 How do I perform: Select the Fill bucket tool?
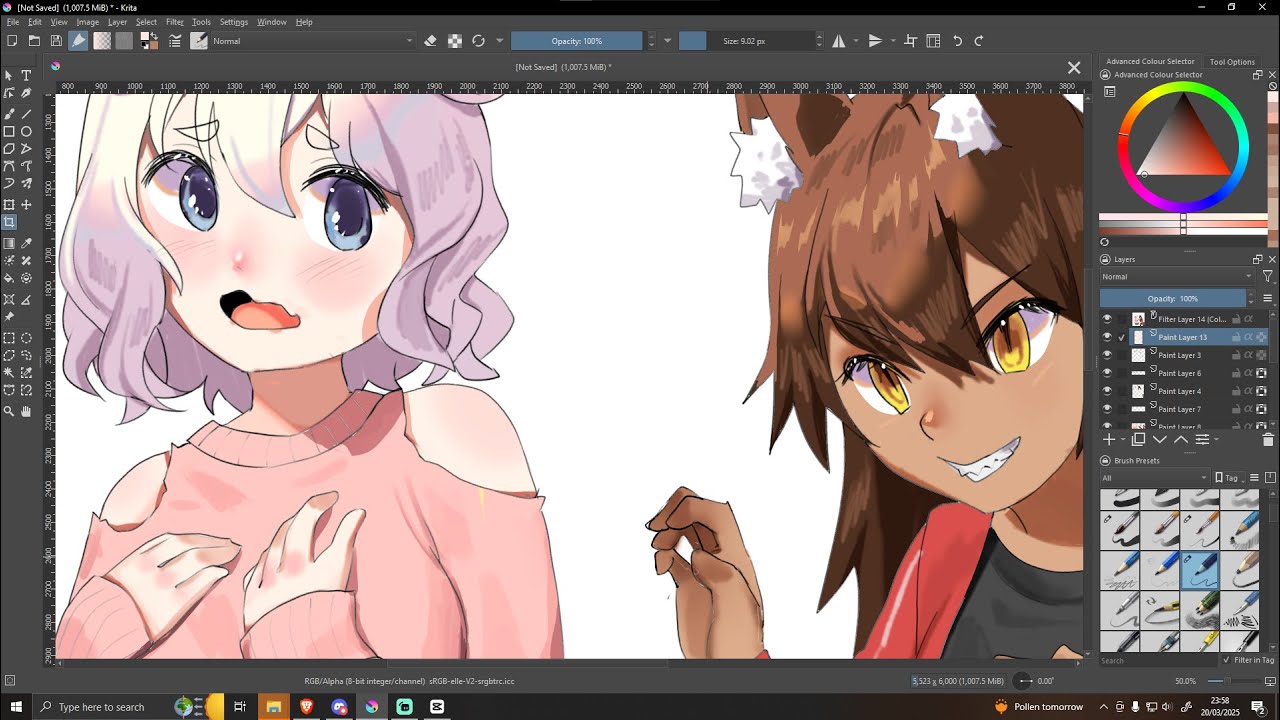click(9, 278)
